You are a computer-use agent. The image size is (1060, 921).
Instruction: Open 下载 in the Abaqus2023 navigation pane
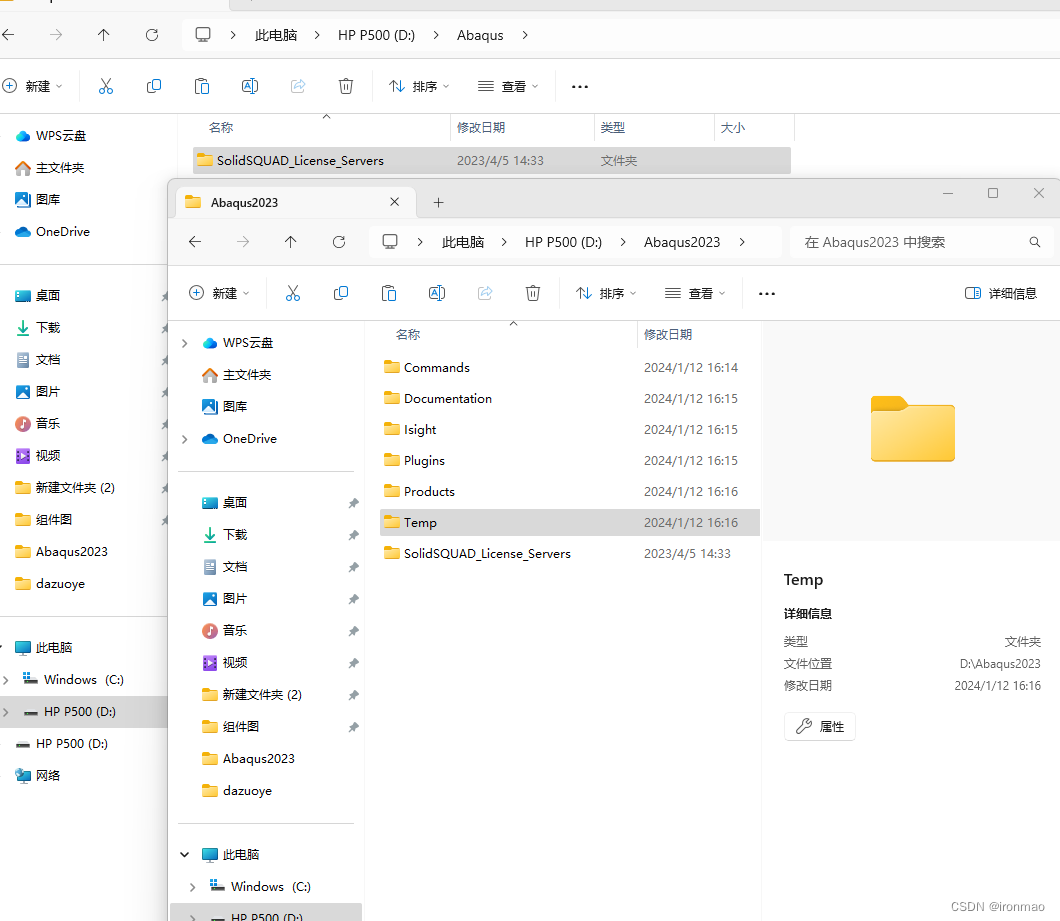point(235,535)
